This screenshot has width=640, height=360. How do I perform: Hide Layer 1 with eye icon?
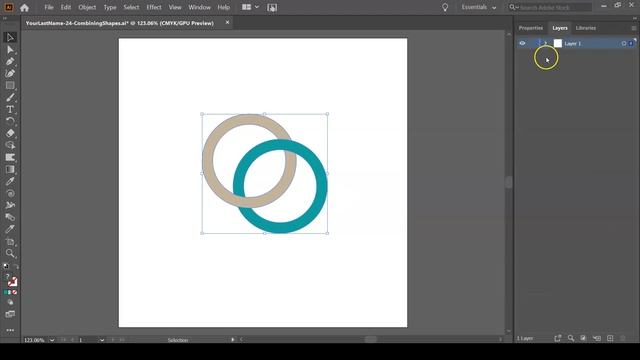pyautogui.click(x=522, y=43)
